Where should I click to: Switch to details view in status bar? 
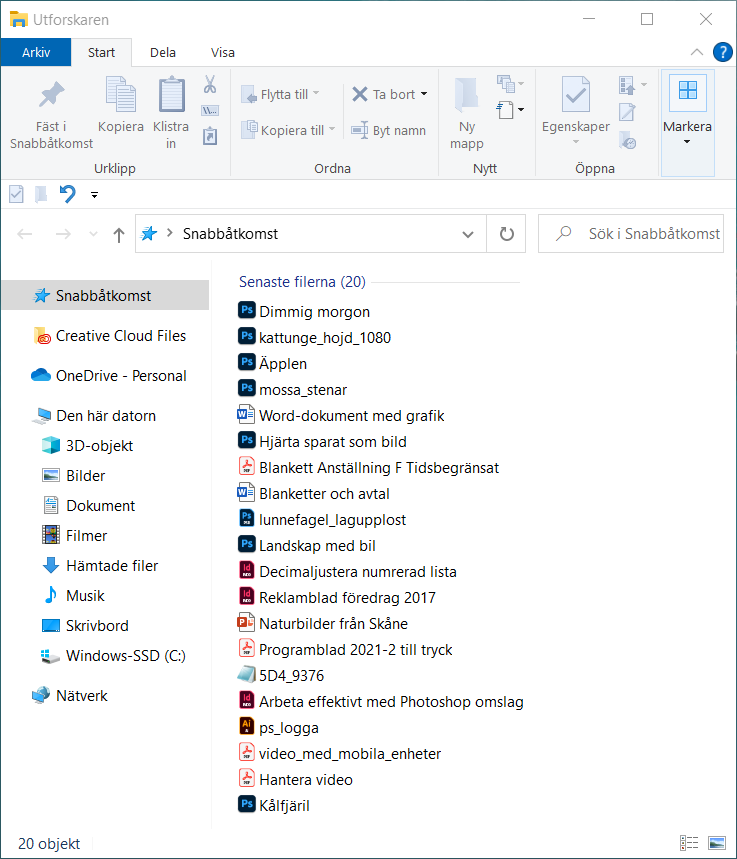point(689,843)
